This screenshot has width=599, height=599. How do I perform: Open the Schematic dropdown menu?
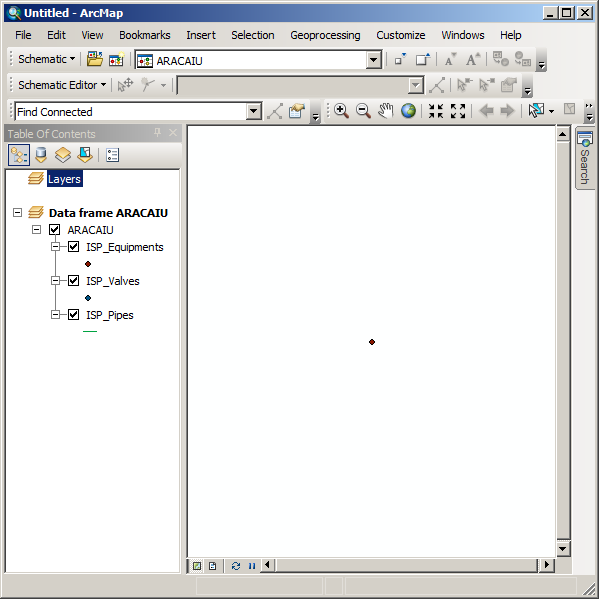(x=46, y=59)
